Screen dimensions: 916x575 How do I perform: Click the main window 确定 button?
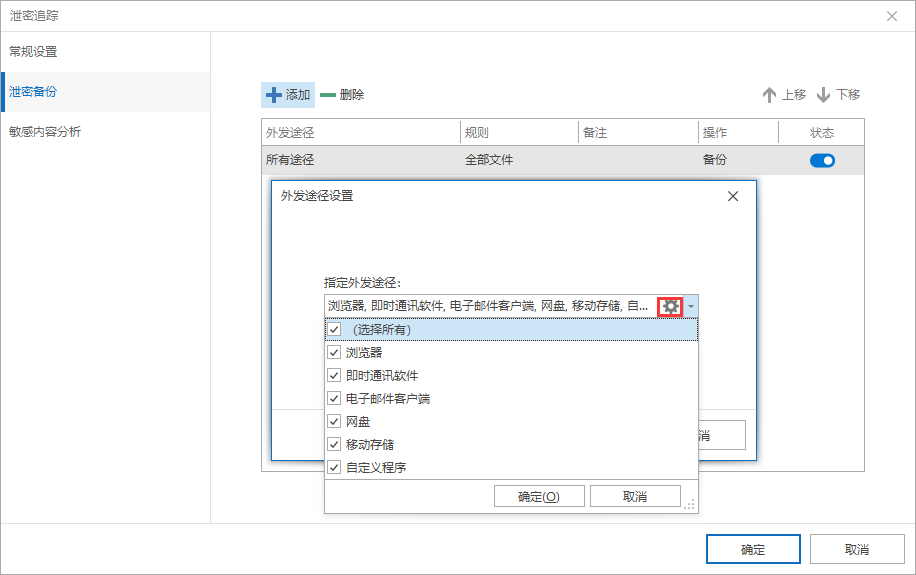[753, 549]
